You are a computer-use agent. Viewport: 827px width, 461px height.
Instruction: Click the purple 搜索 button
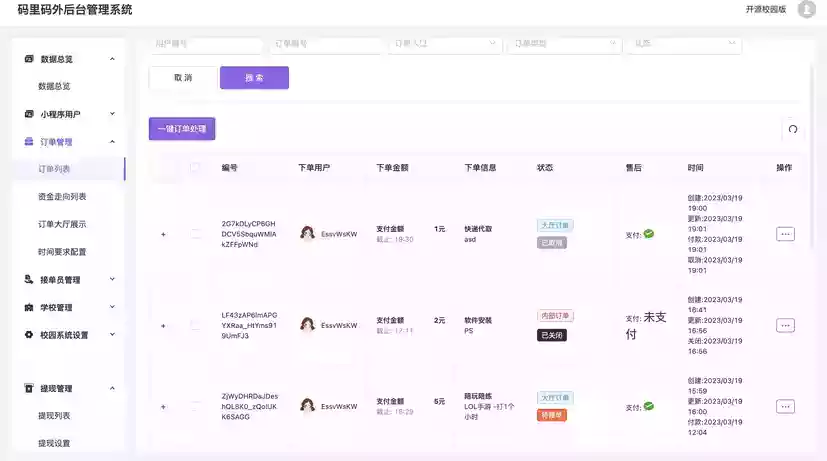click(x=254, y=78)
